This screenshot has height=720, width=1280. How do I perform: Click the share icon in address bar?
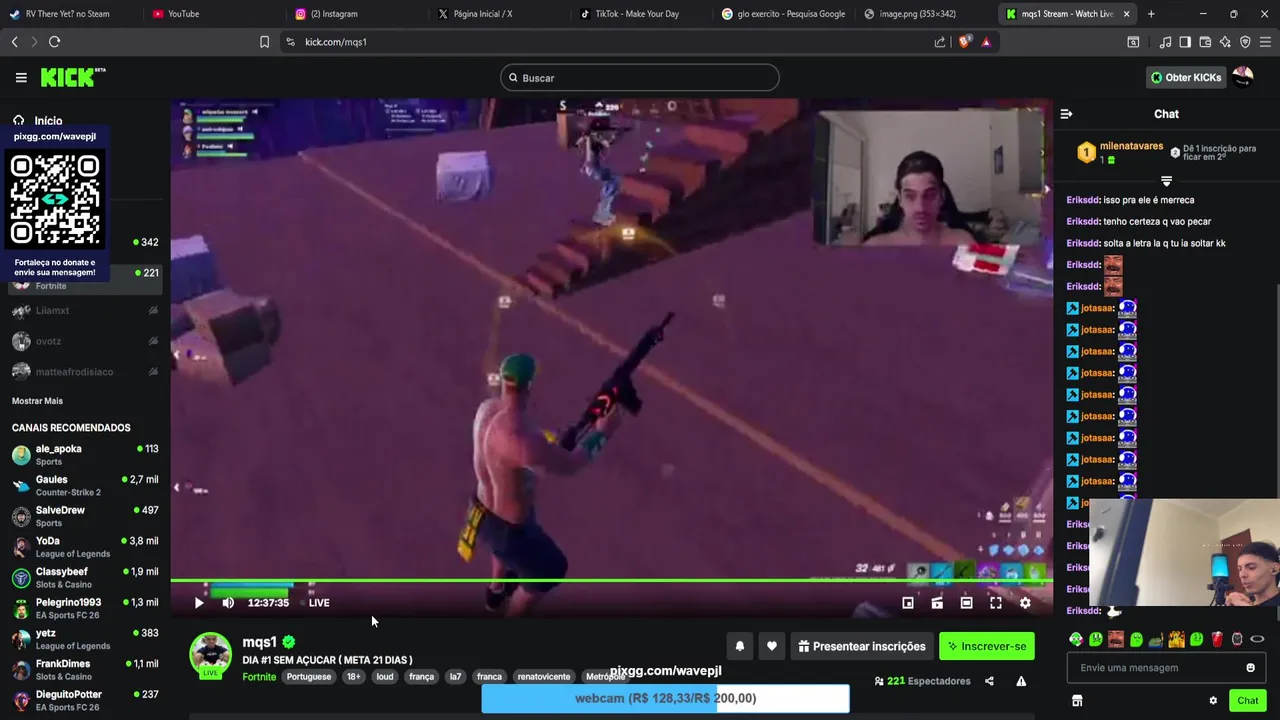tap(940, 42)
